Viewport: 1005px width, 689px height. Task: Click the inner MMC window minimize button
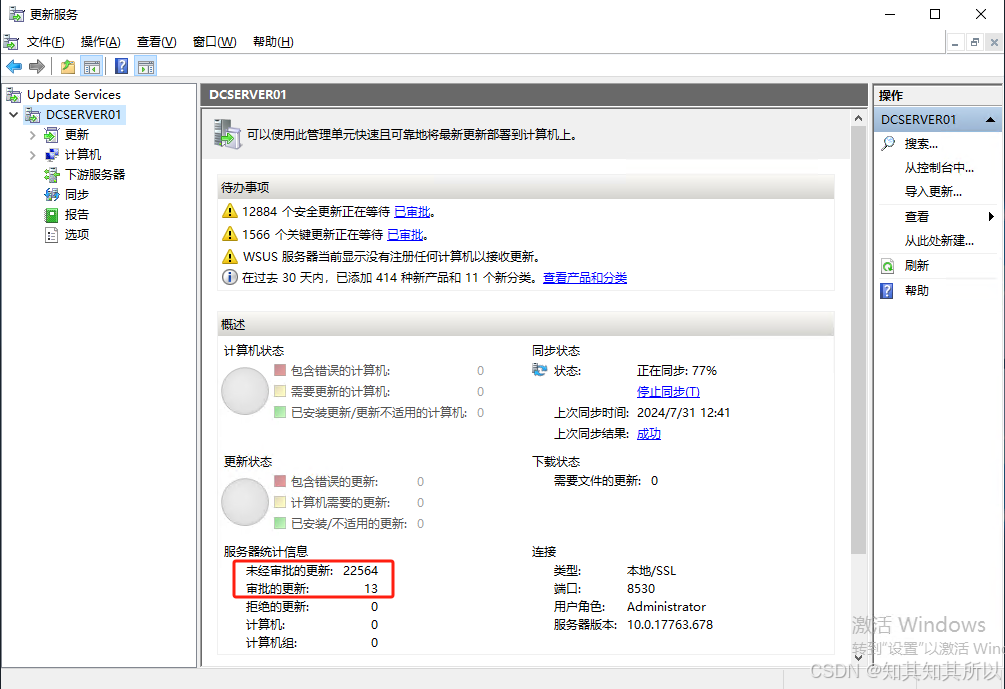pyautogui.click(x=956, y=42)
